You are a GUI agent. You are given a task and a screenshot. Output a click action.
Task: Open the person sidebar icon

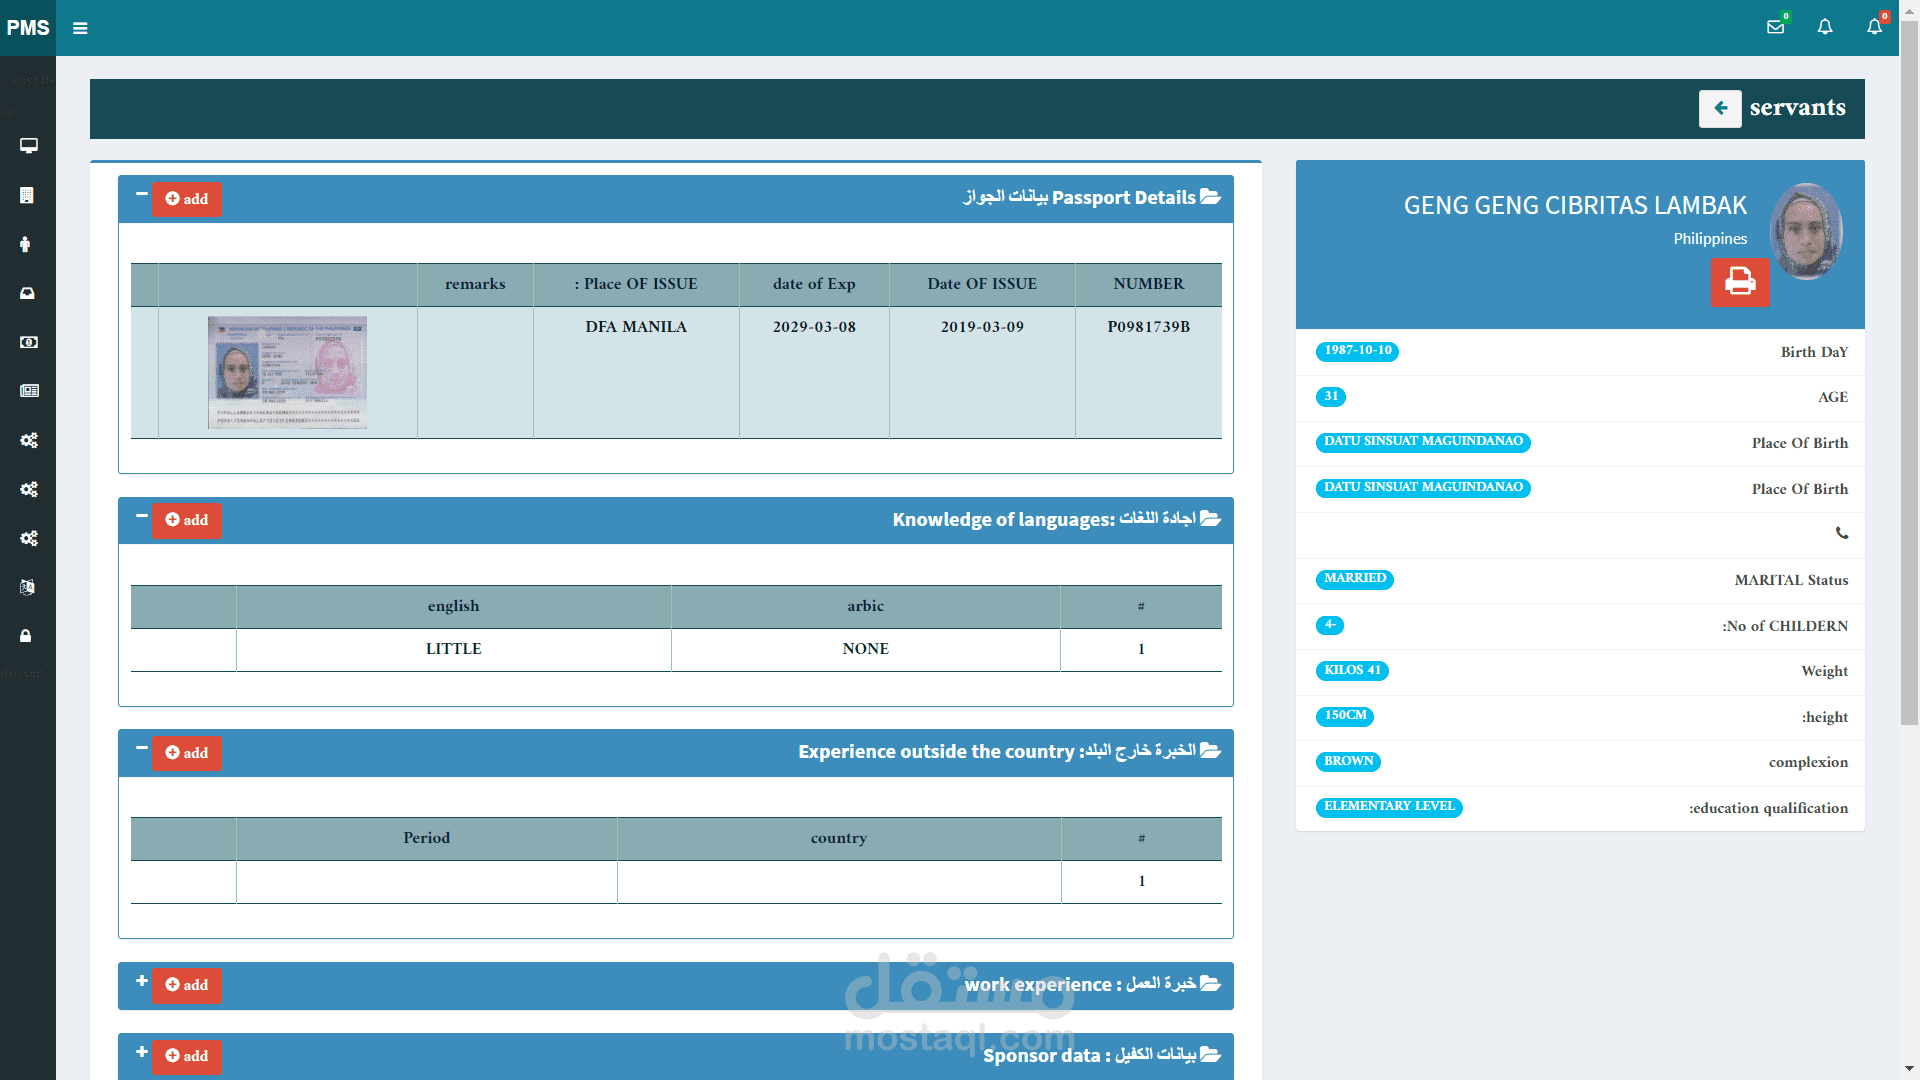click(26, 244)
